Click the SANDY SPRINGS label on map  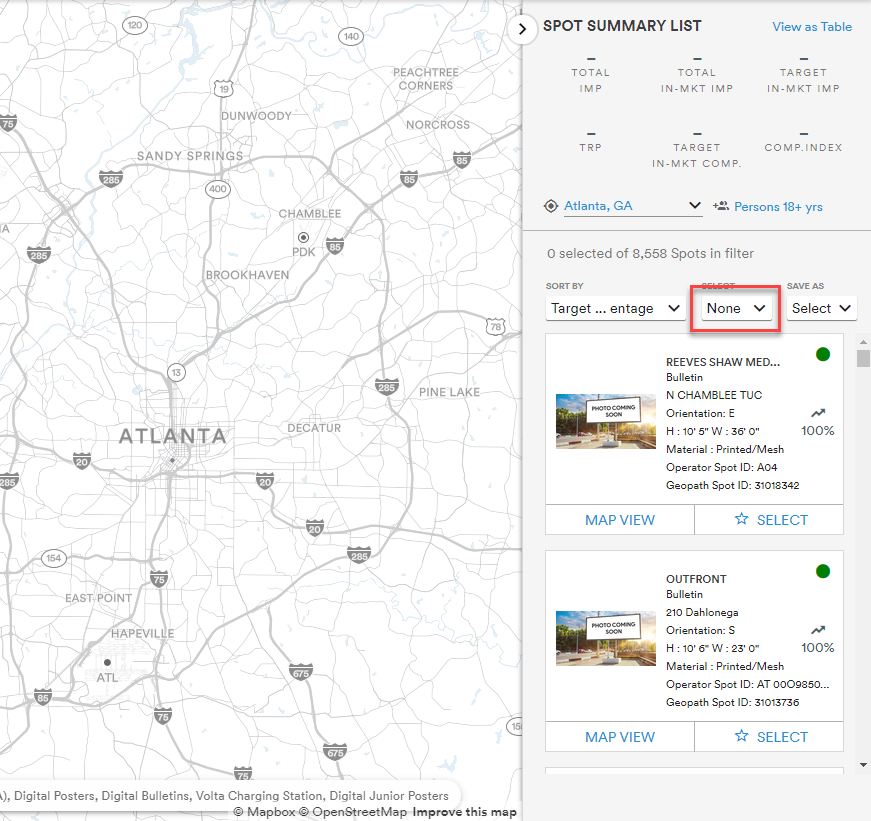(190, 156)
